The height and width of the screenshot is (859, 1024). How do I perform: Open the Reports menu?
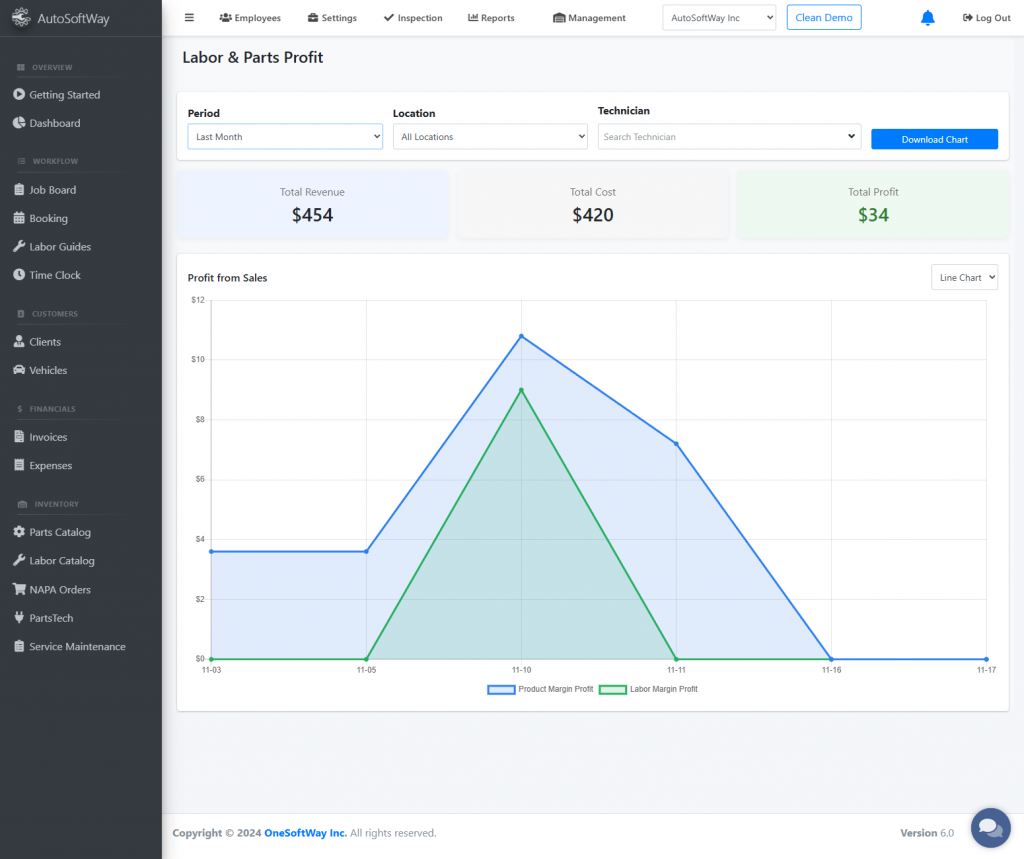point(491,18)
